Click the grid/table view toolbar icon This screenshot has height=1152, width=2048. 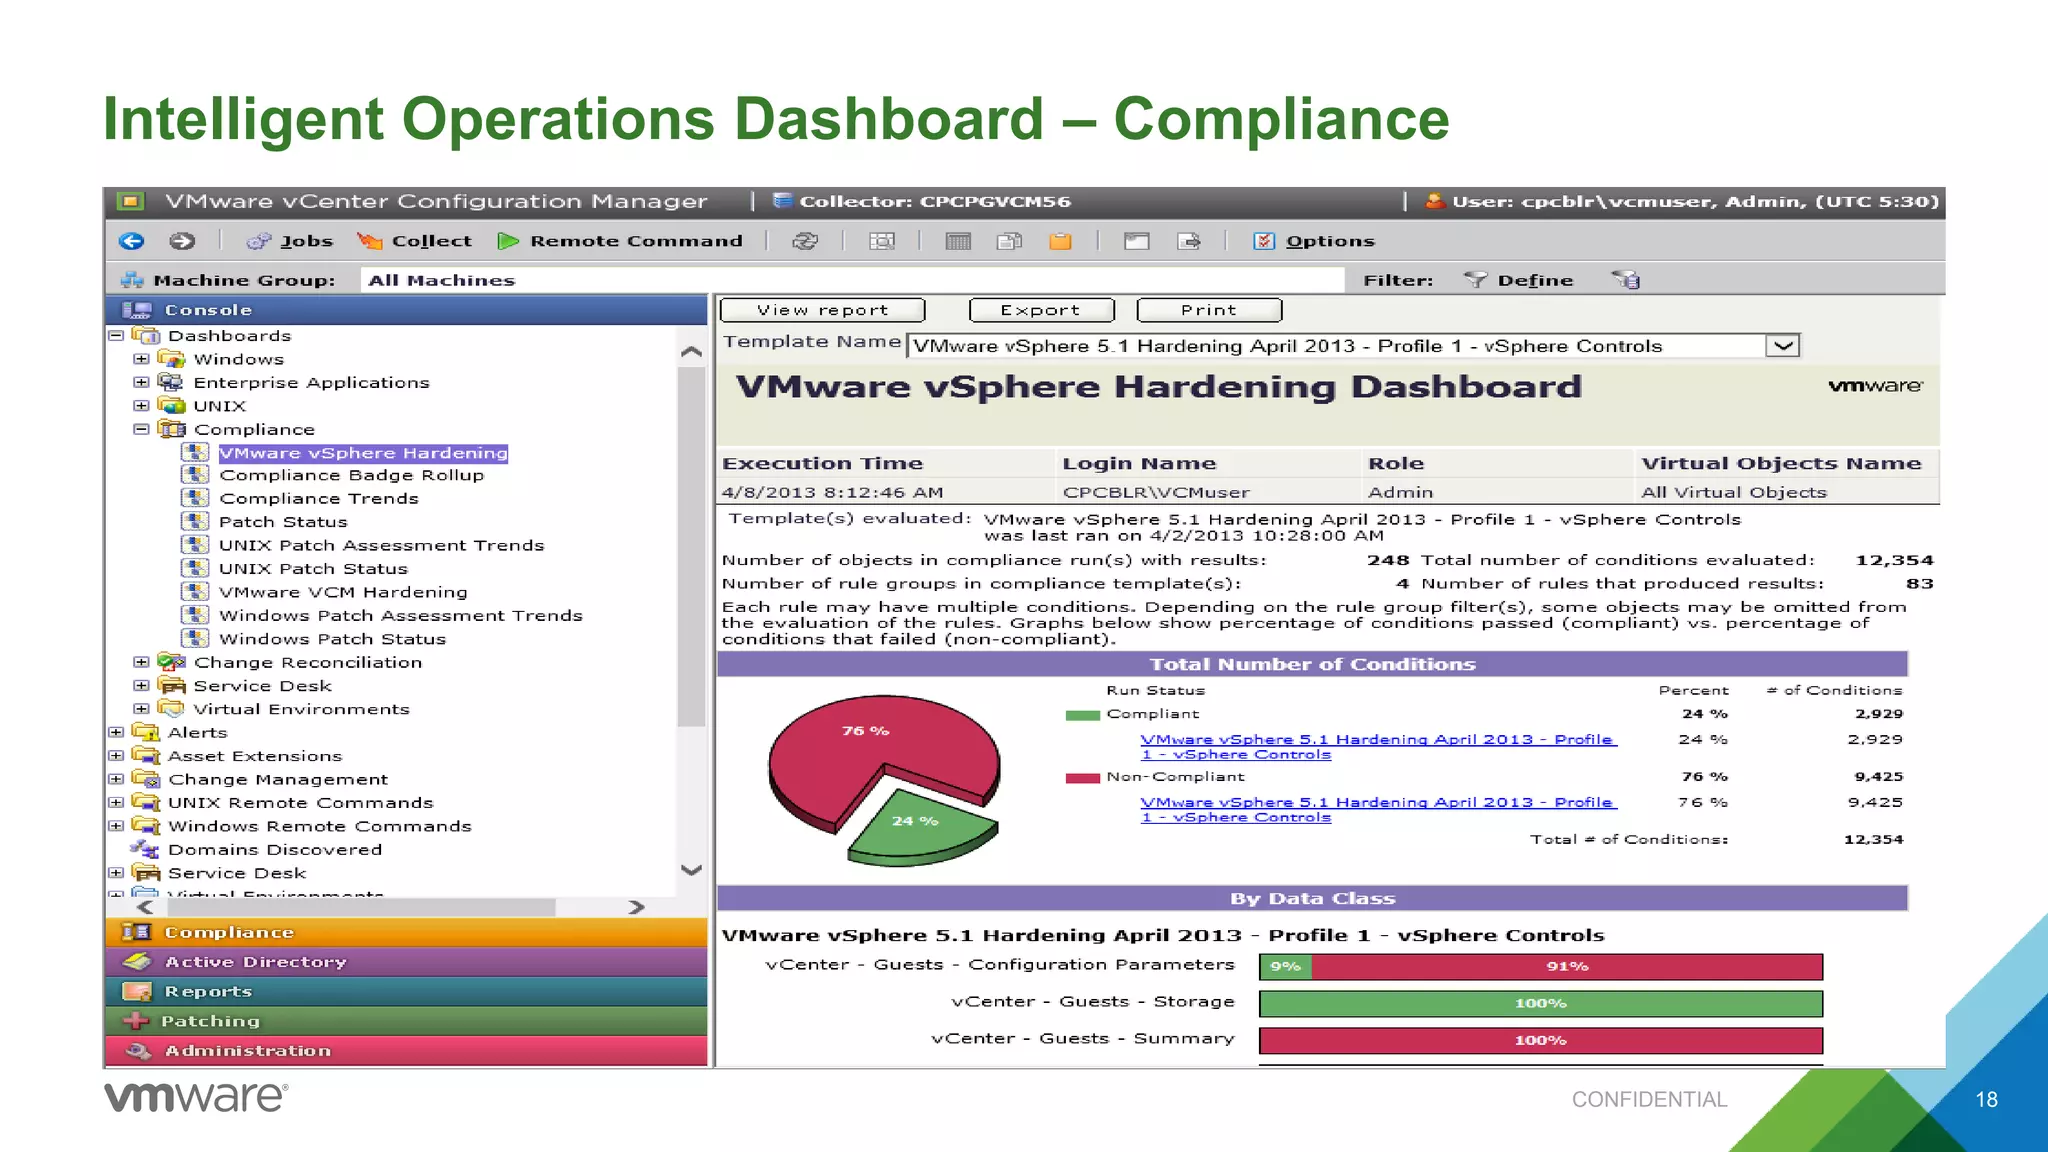(x=958, y=241)
